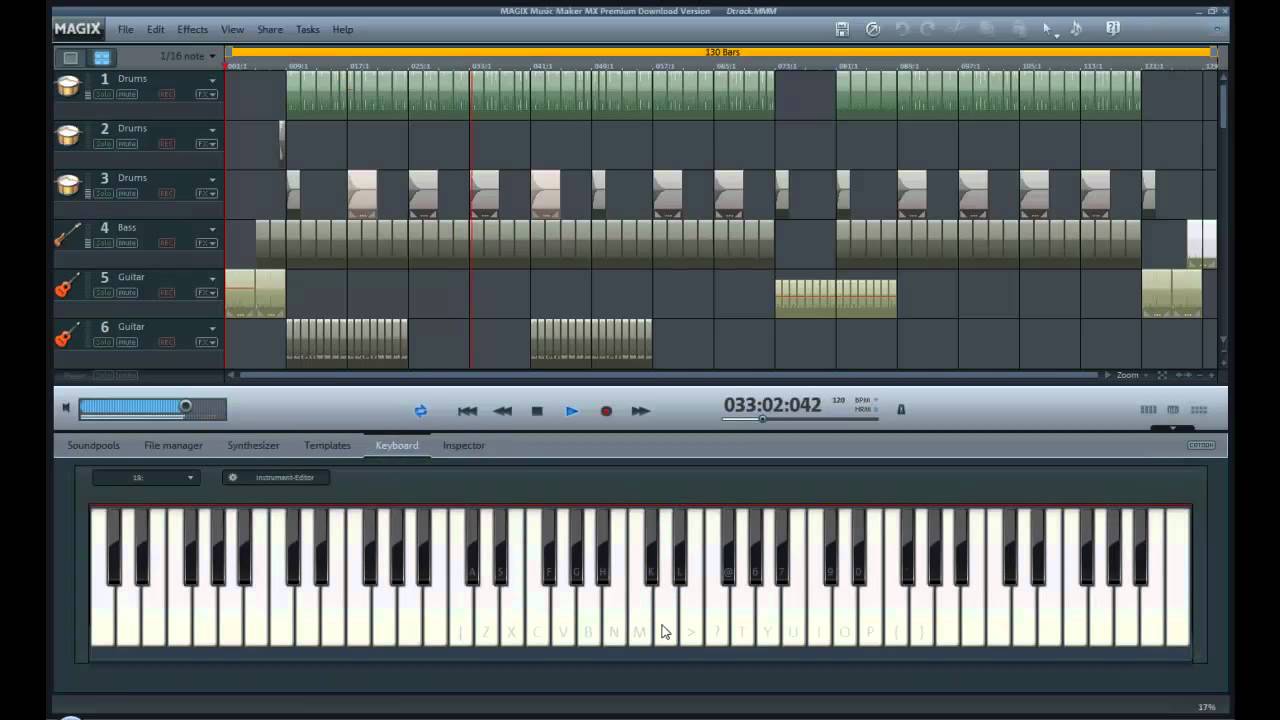Open the help info icon
This screenshot has height=720, width=1280.
(1113, 29)
